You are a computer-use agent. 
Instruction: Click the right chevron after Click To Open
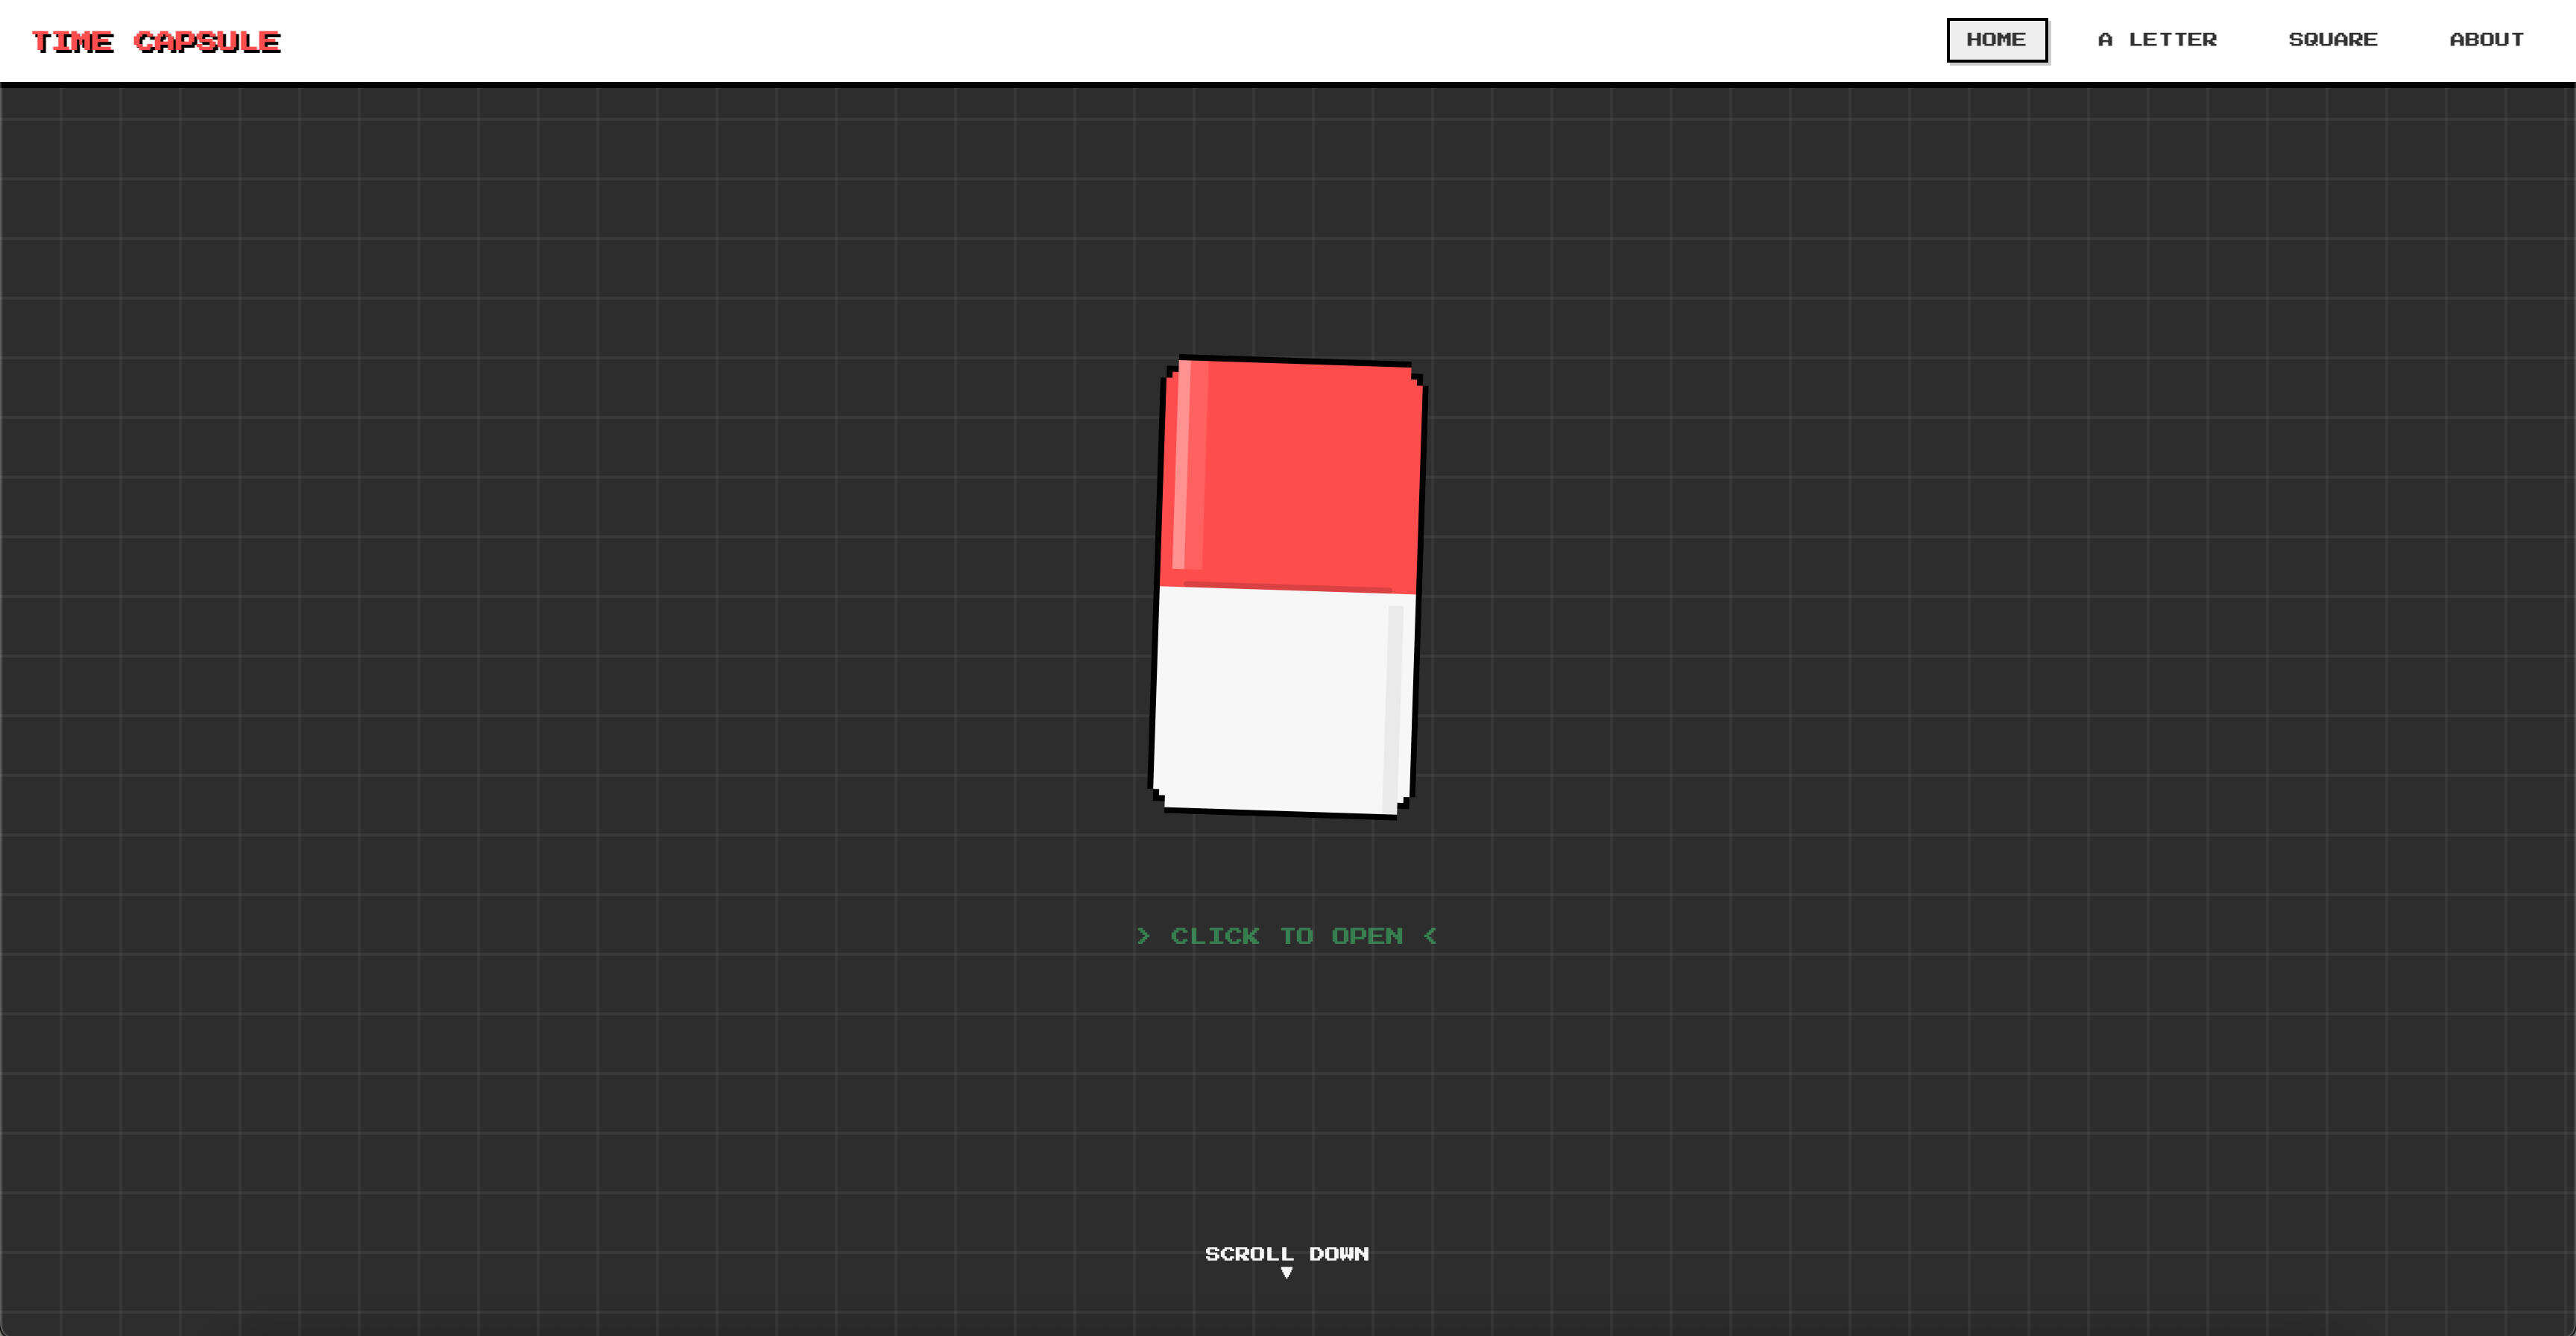(x=1430, y=936)
